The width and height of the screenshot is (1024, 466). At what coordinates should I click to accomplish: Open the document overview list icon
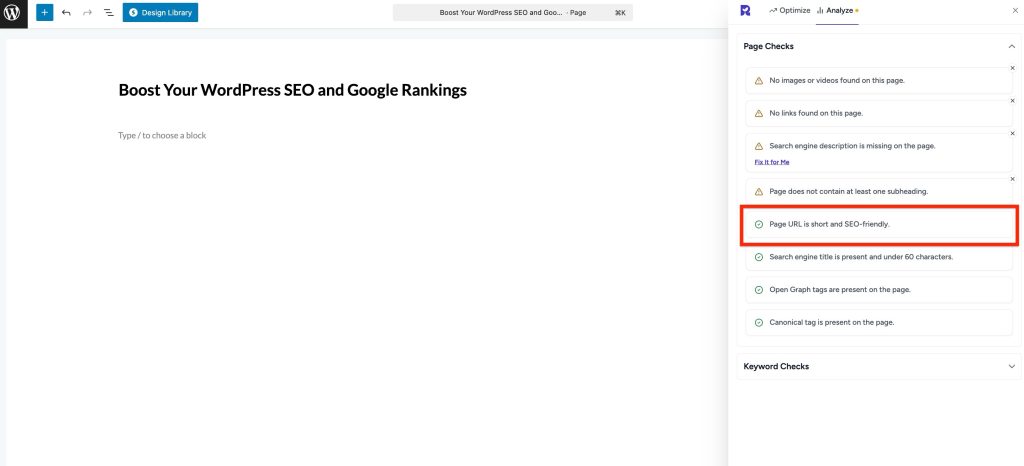[108, 13]
